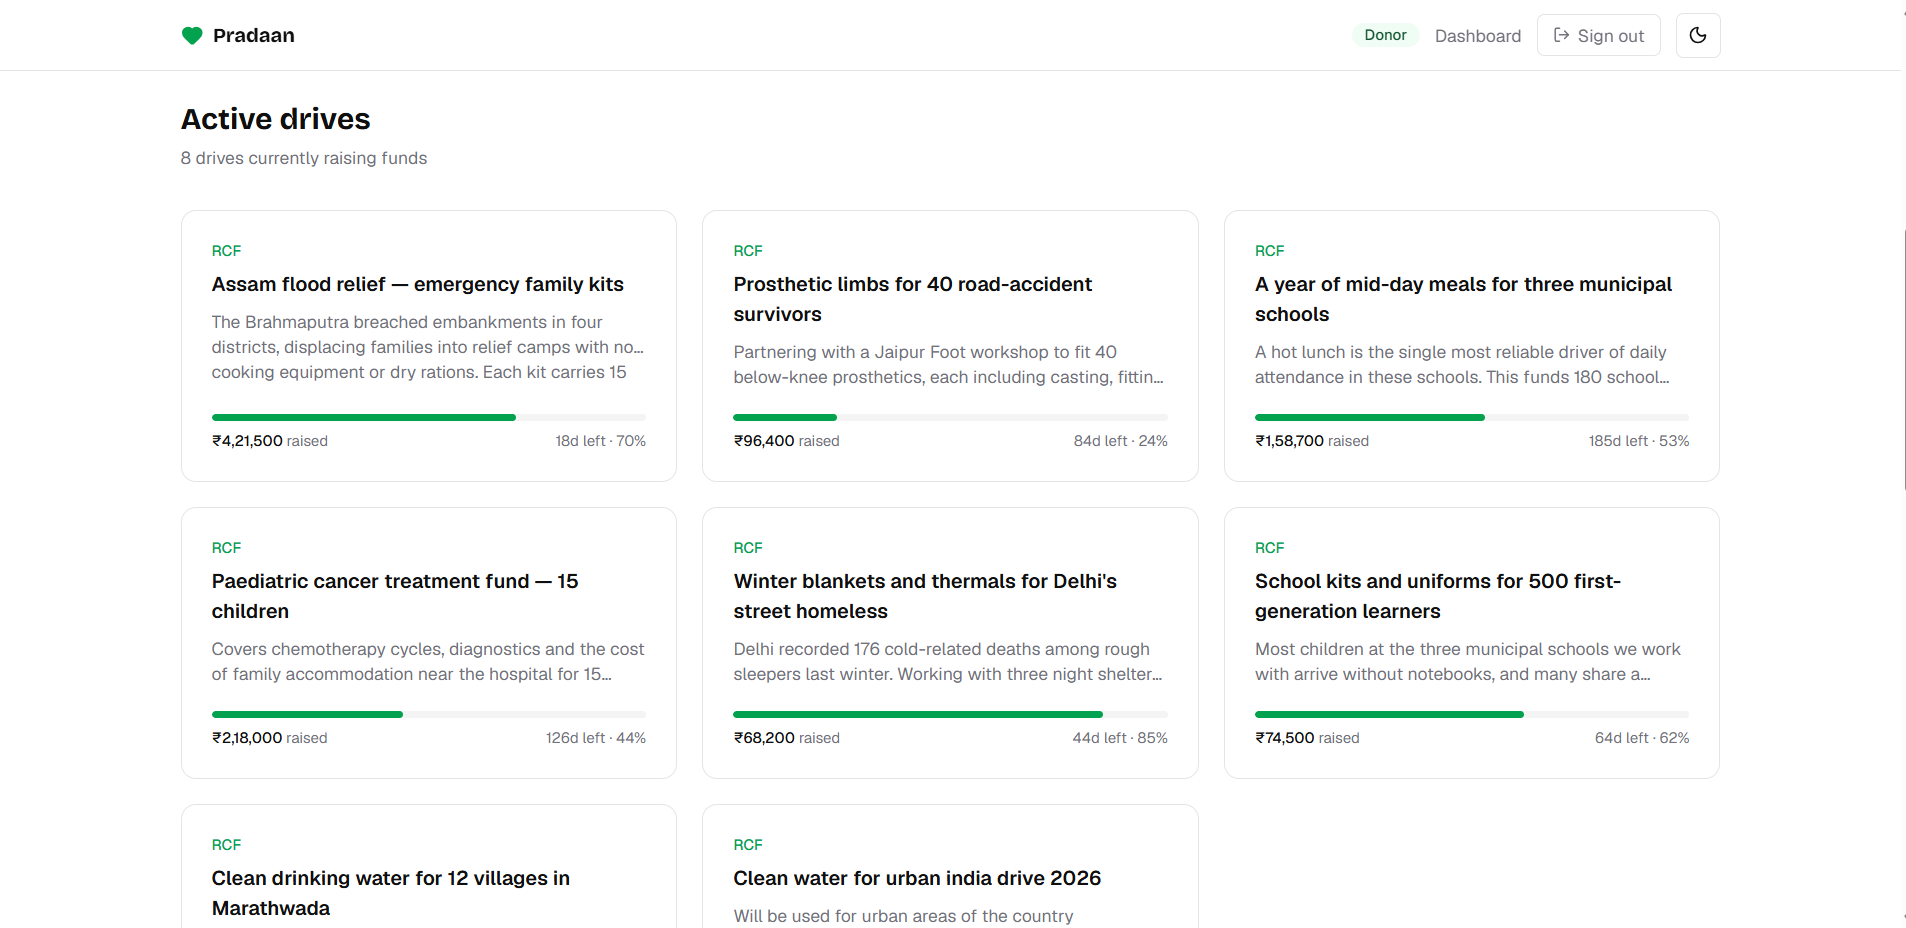
Task: Click the RCF label on Winter blankets card
Action: (748, 548)
